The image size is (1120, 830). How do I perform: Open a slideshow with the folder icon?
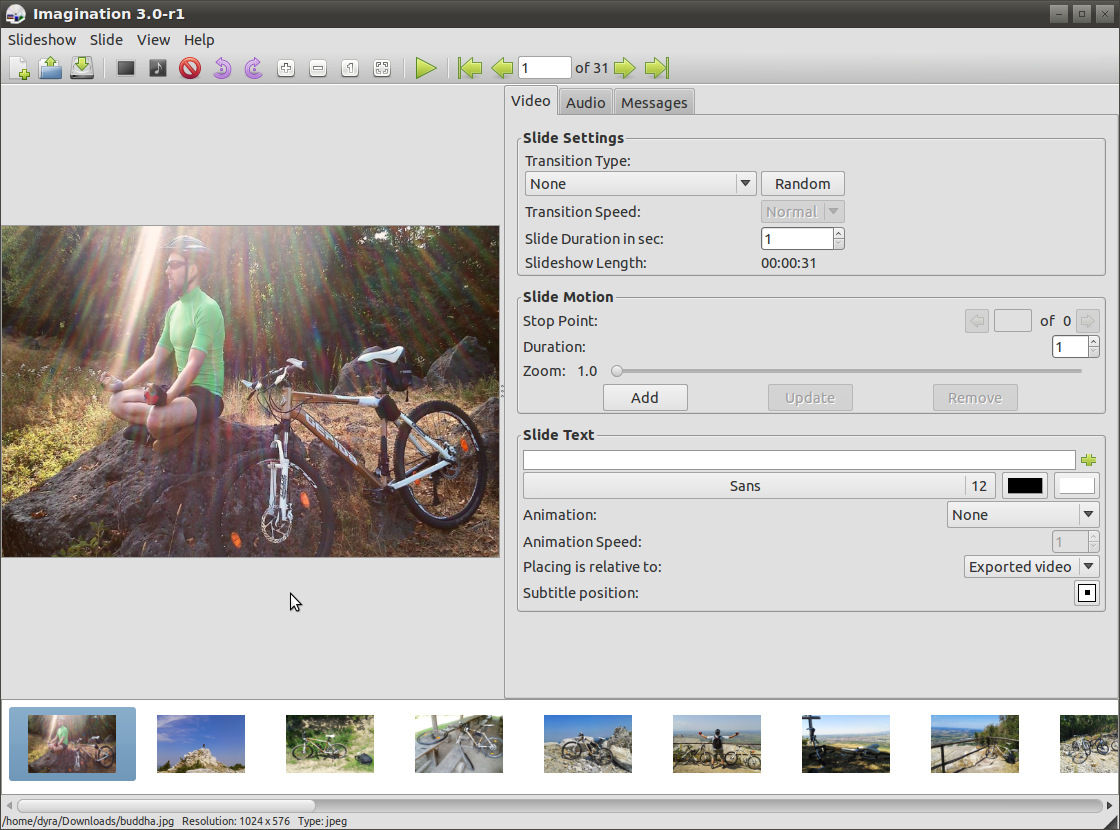pos(50,68)
